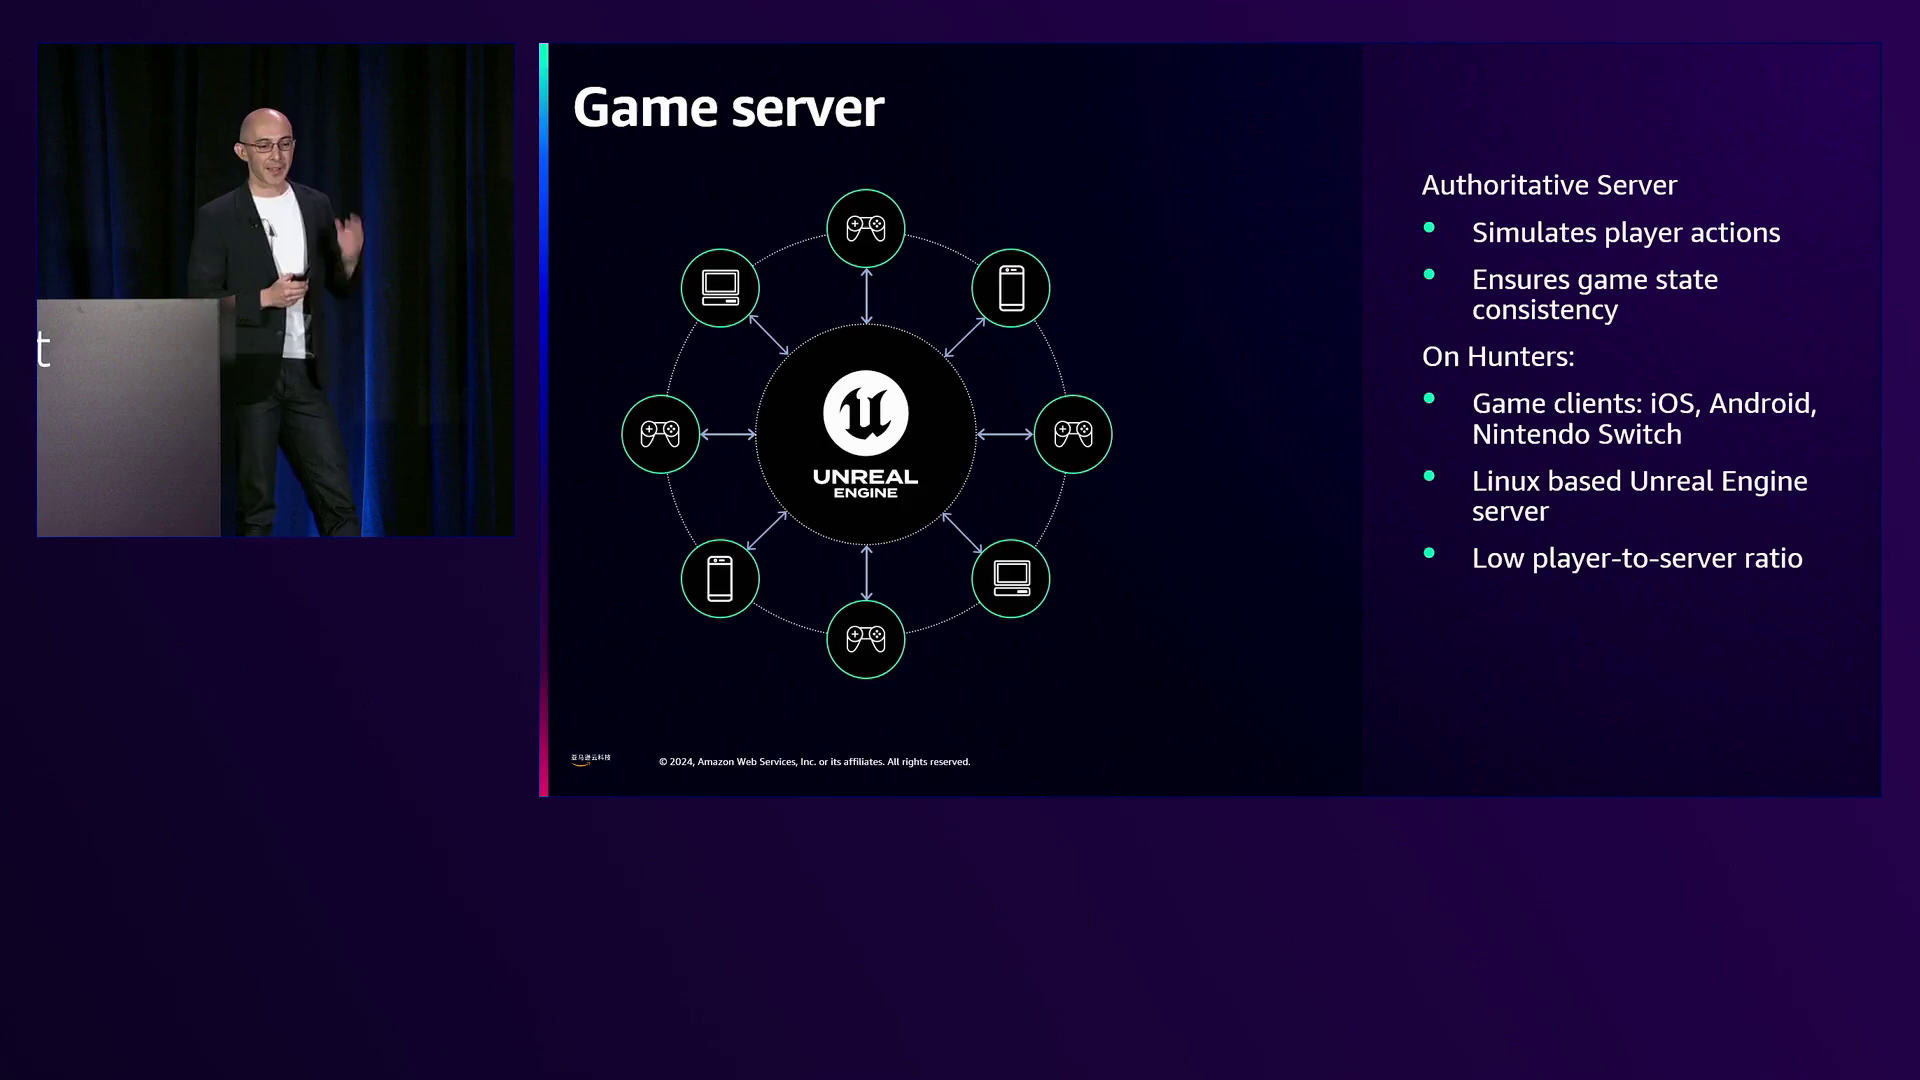Click the "Game clients: iOS, Android" bullet

tap(1643, 418)
